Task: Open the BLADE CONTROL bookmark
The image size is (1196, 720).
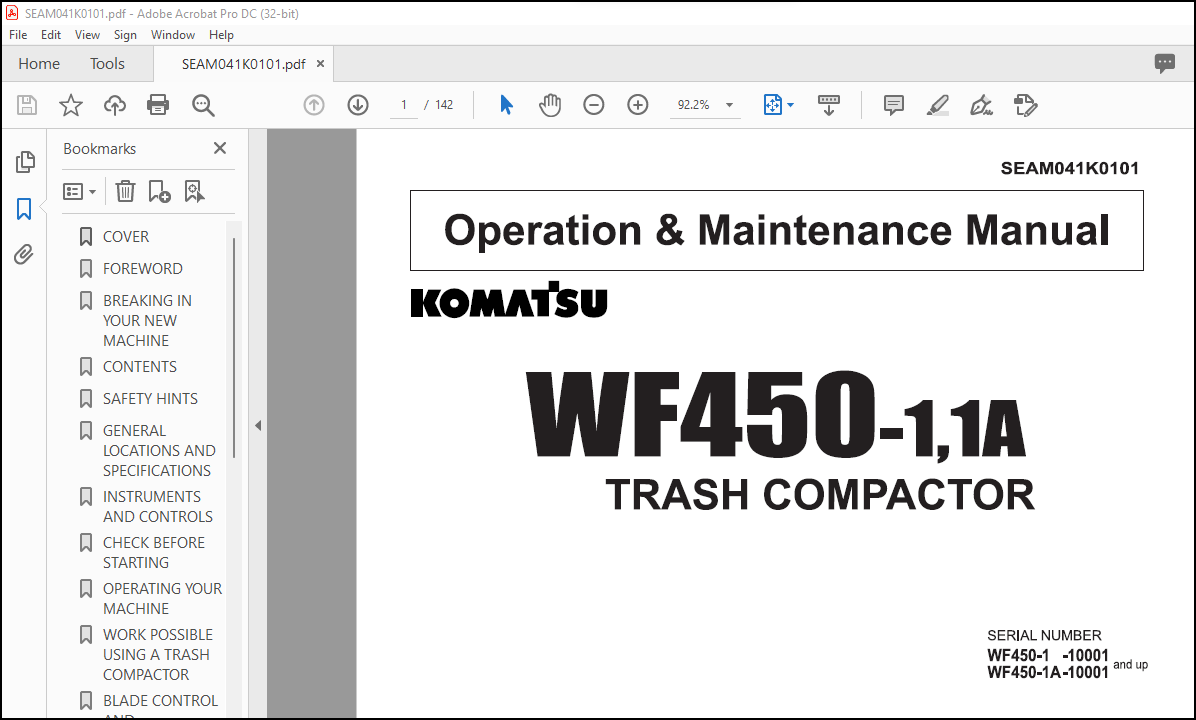Action: pos(160,701)
